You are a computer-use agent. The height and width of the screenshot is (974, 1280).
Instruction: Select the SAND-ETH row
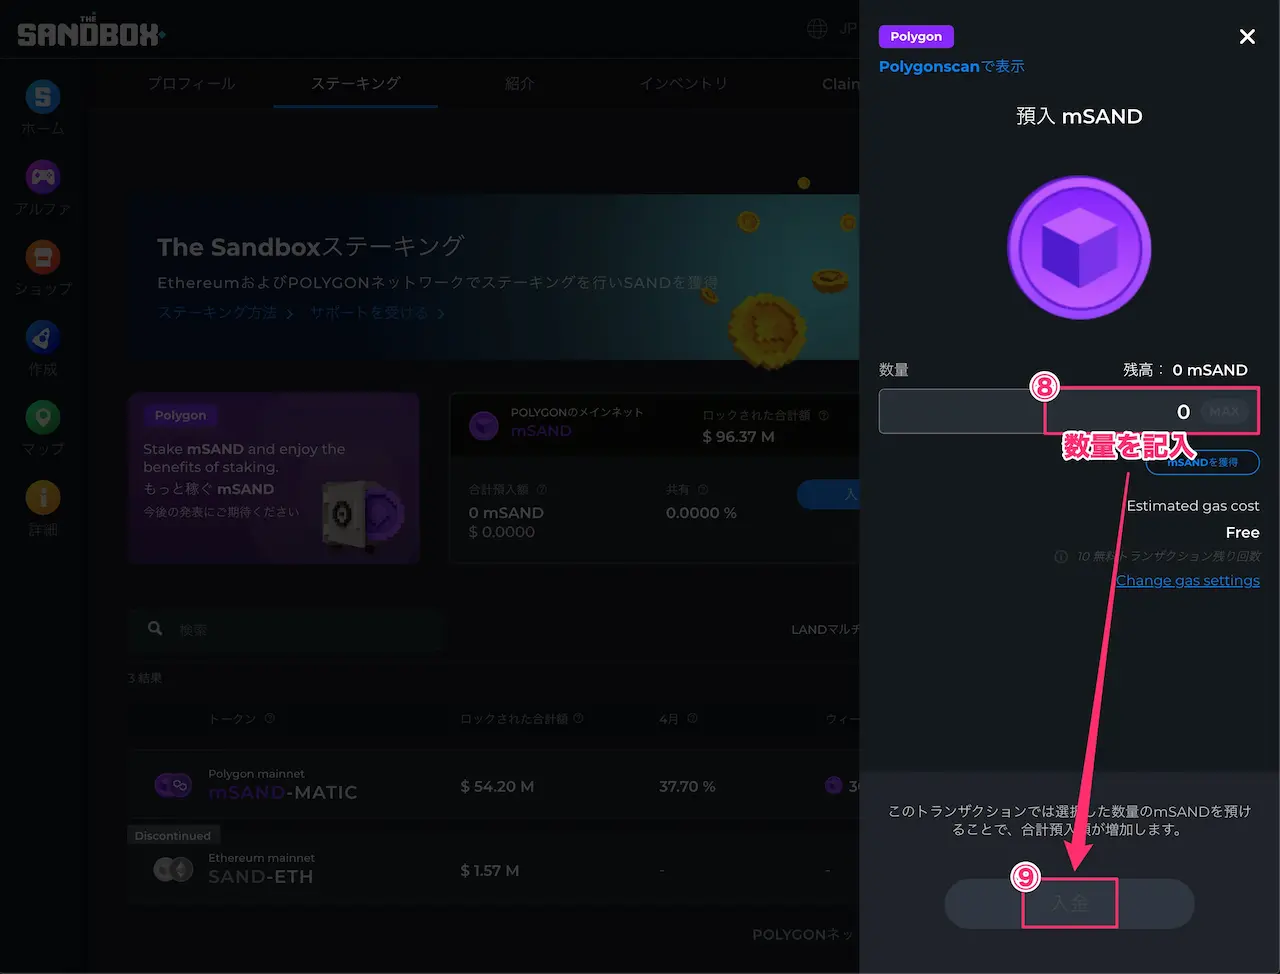[x=493, y=870]
